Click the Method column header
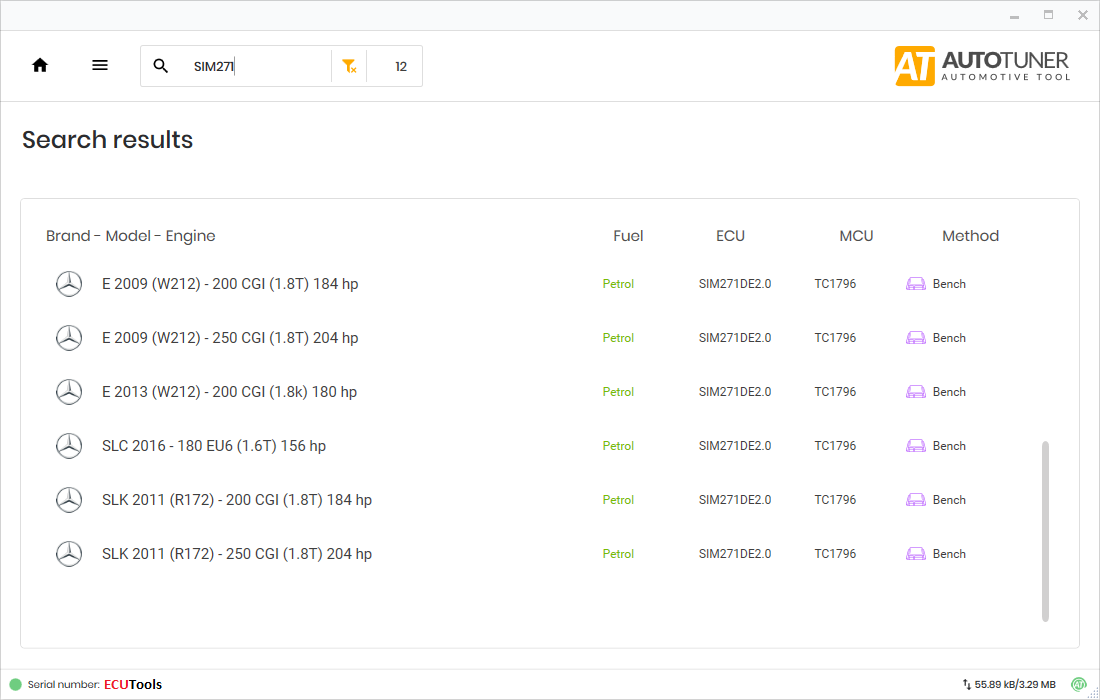 (970, 236)
